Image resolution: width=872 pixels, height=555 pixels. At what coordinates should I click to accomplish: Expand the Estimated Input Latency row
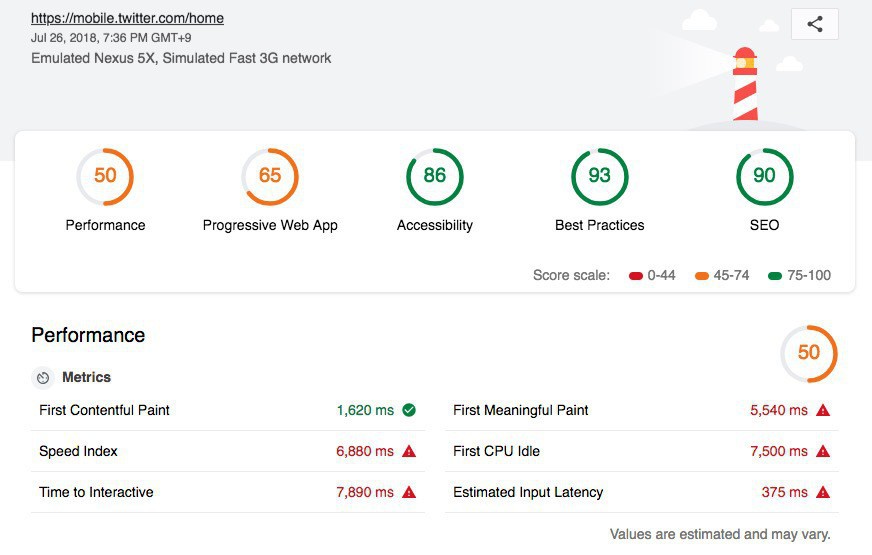click(x=528, y=492)
